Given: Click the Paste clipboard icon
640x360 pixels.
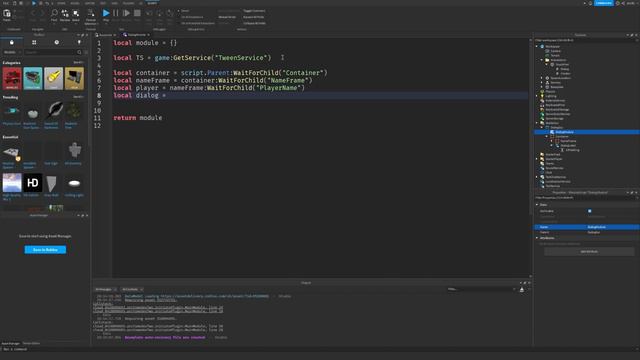Looking at the screenshot, I should coord(7,13).
